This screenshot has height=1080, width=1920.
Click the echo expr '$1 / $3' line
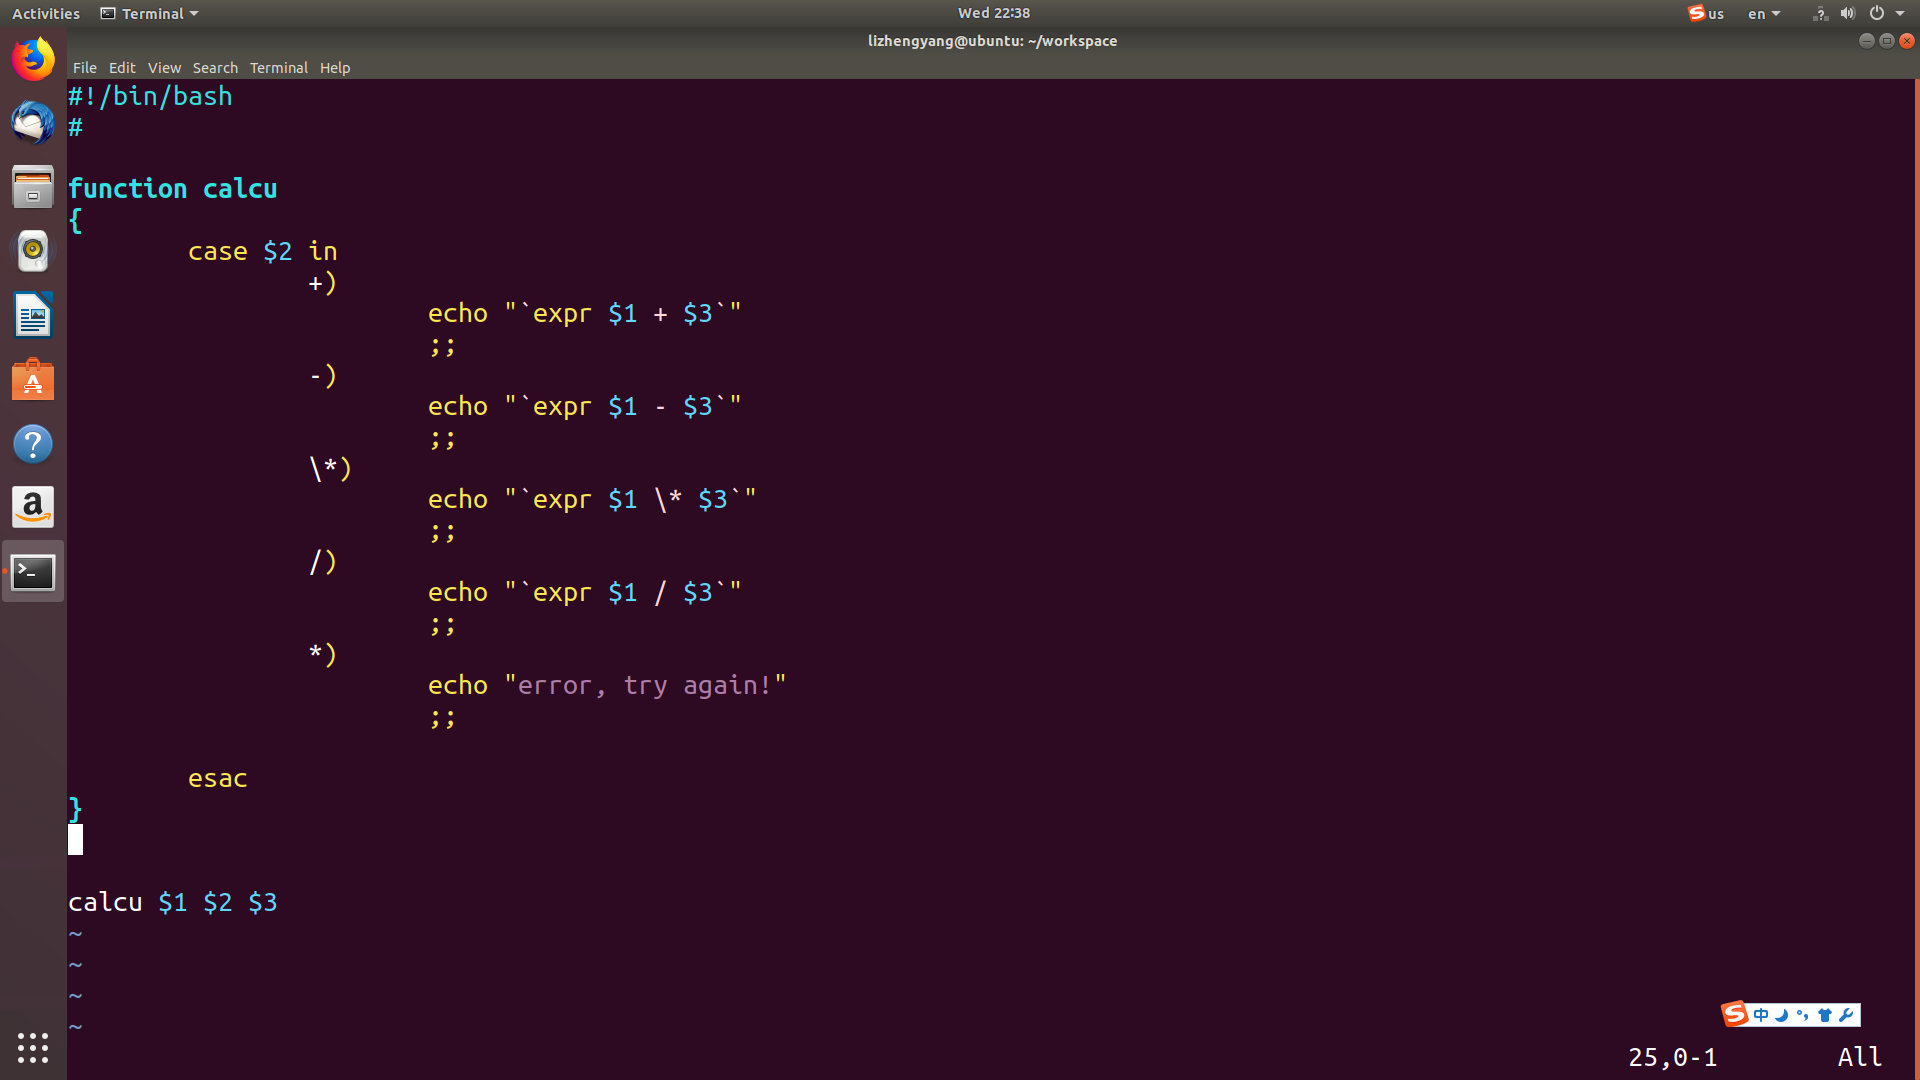pyautogui.click(x=585, y=593)
